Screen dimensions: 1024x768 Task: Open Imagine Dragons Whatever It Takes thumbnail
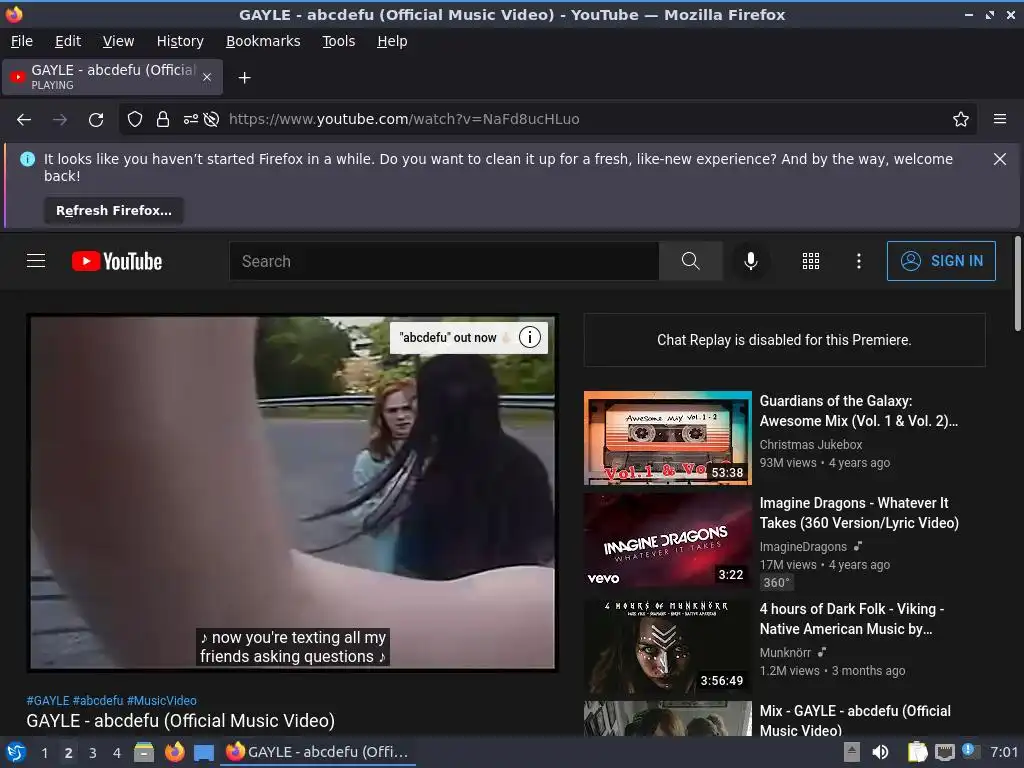[x=667, y=540]
